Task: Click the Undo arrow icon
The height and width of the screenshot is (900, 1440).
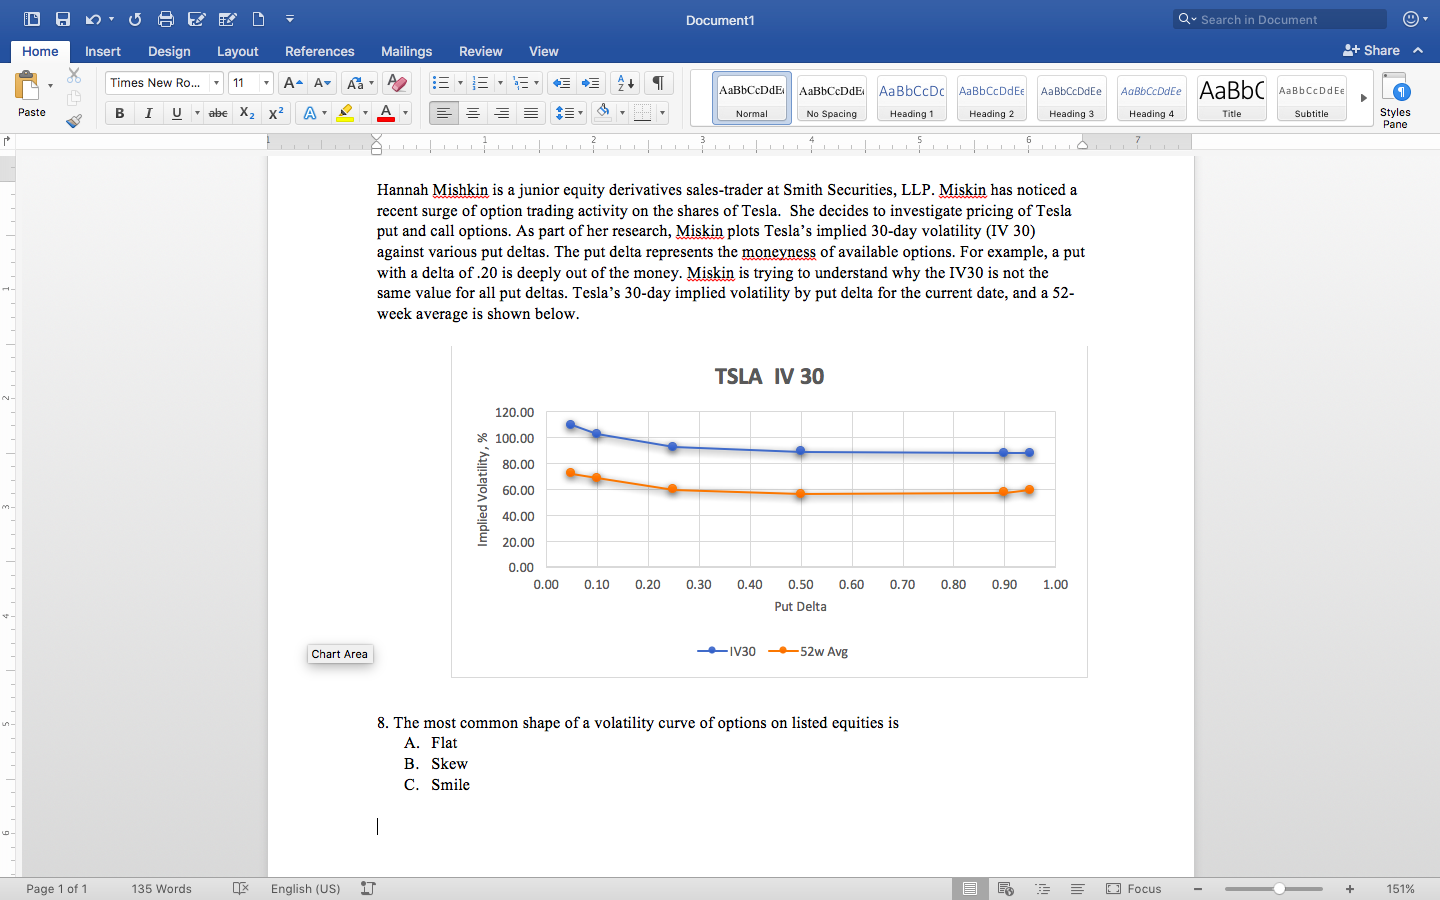Action: pyautogui.click(x=93, y=19)
